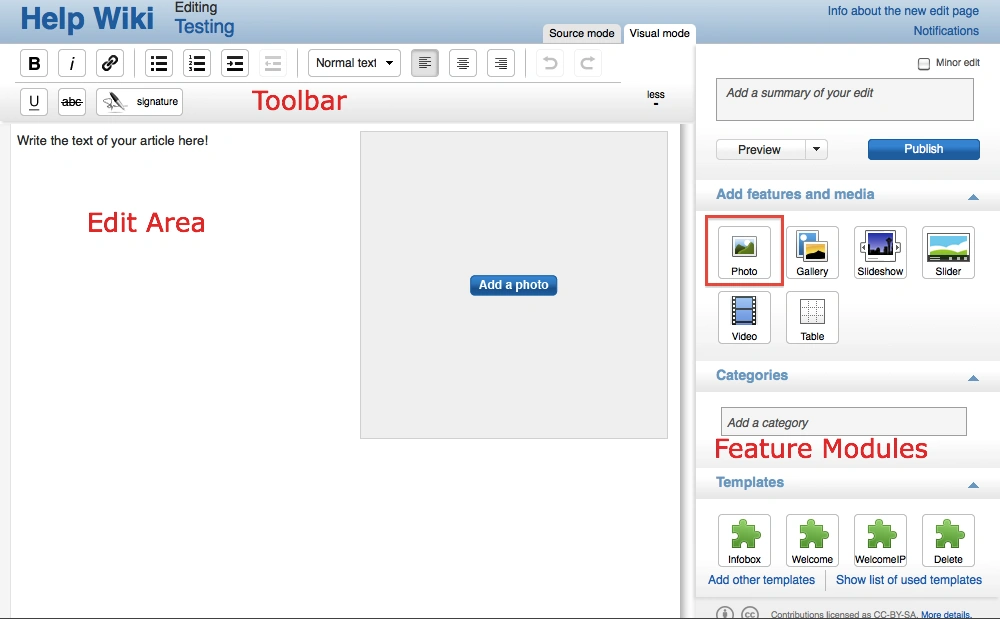Switch to Source mode tab

(581, 33)
